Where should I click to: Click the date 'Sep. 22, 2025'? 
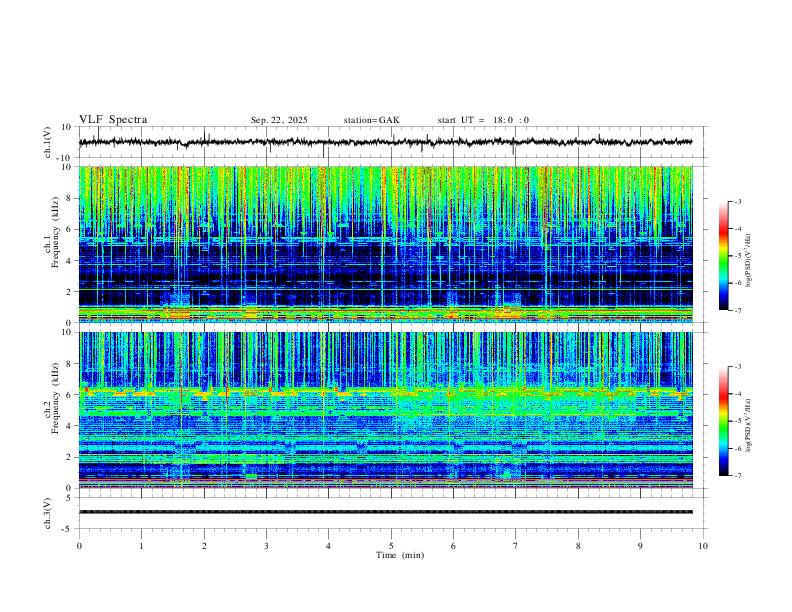tap(279, 120)
